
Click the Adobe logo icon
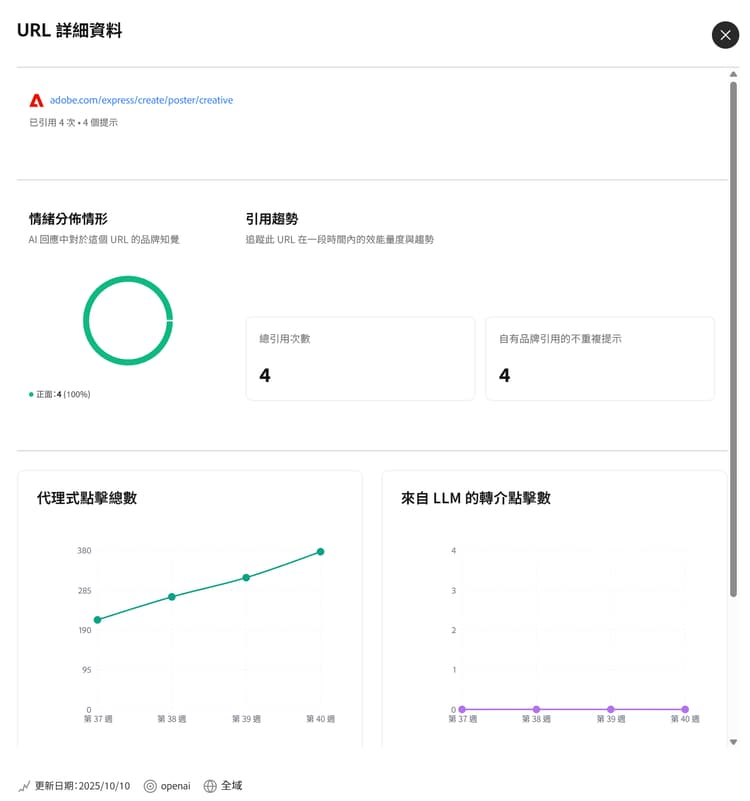tap(36, 101)
